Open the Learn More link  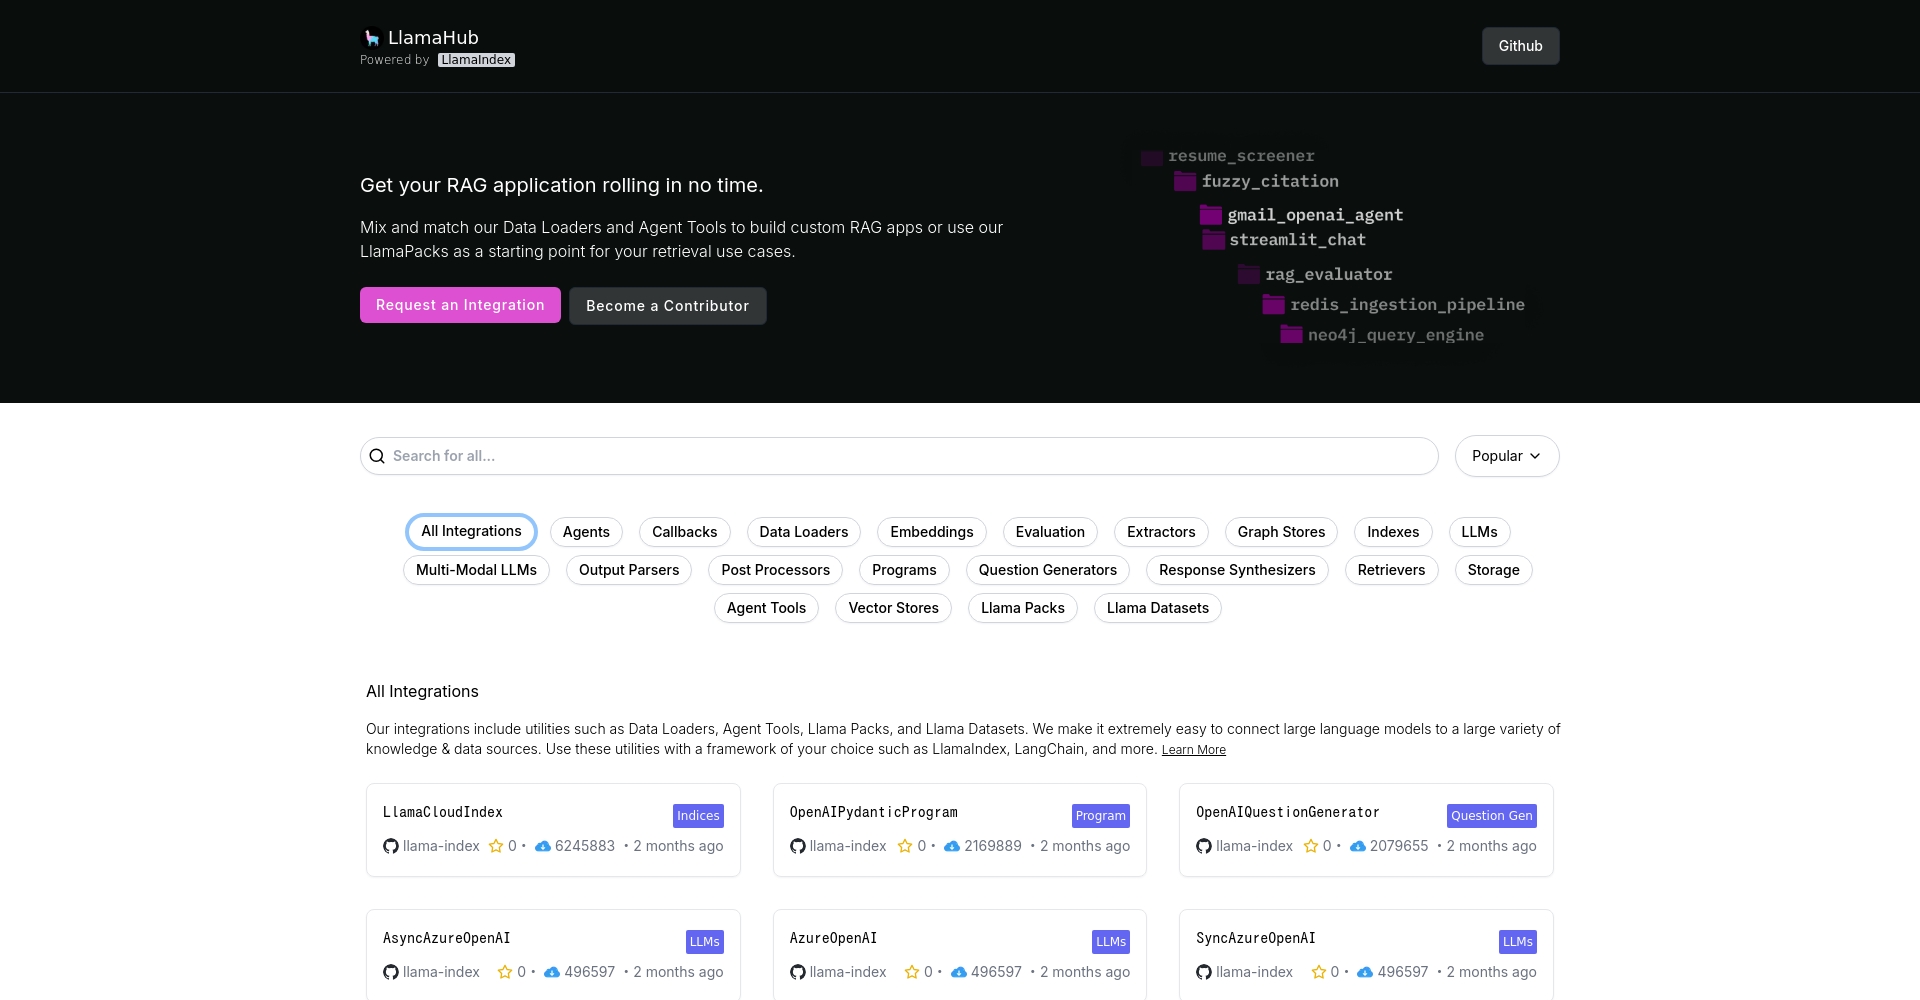pos(1193,750)
